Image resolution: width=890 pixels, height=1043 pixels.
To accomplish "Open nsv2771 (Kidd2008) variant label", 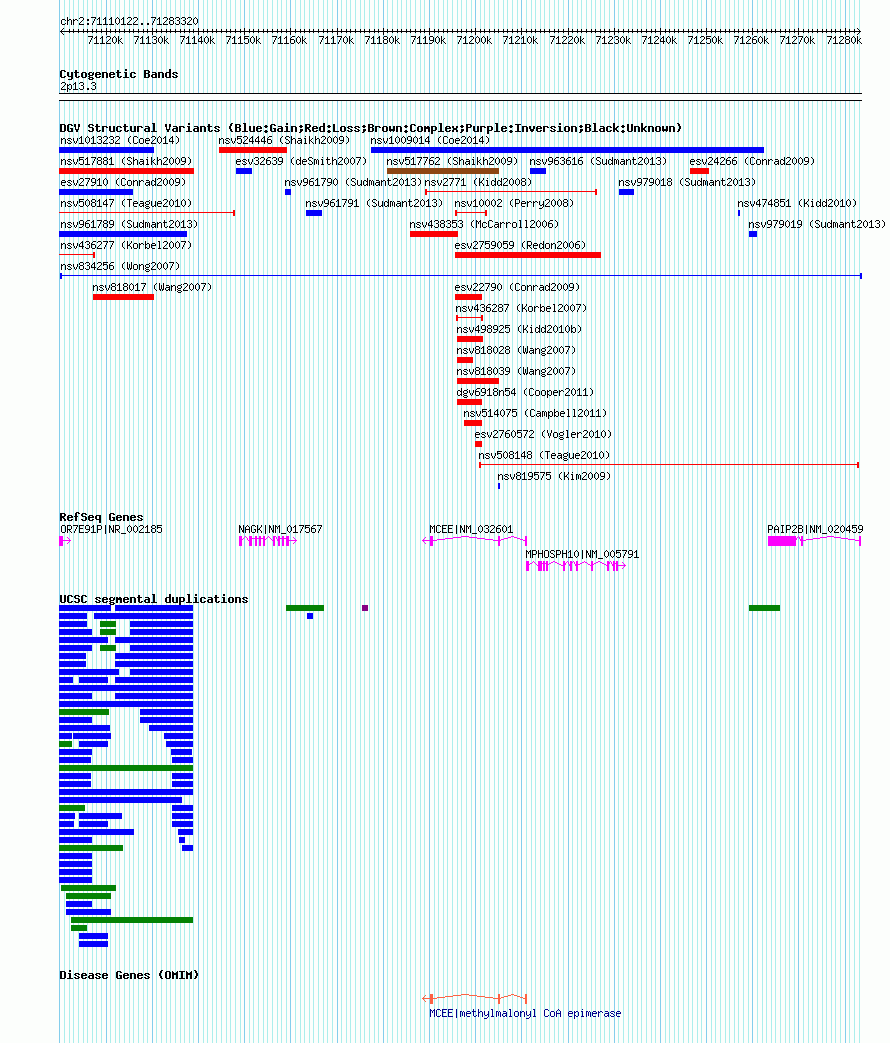I will click(x=478, y=182).
